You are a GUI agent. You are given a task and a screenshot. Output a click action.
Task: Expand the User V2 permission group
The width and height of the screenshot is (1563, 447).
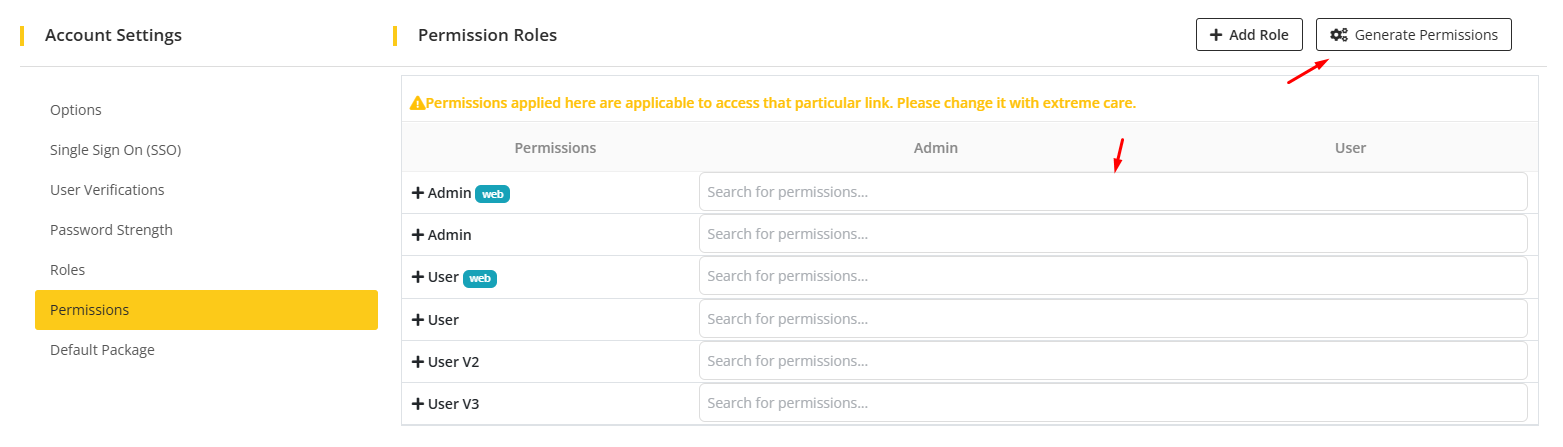[418, 362]
